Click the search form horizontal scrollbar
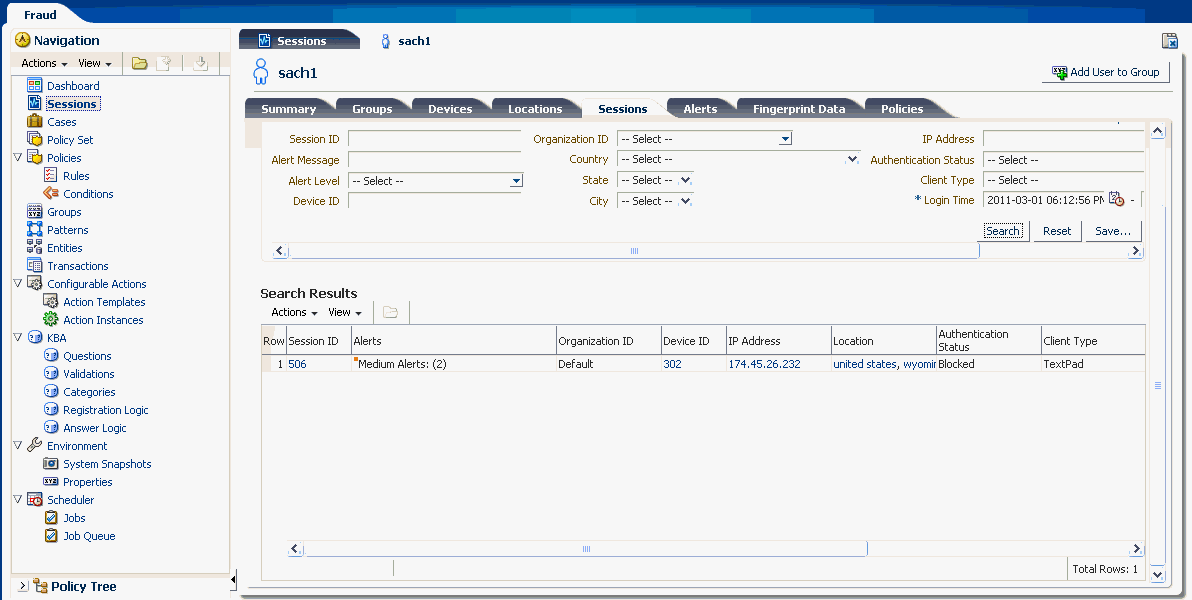 tap(634, 250)
